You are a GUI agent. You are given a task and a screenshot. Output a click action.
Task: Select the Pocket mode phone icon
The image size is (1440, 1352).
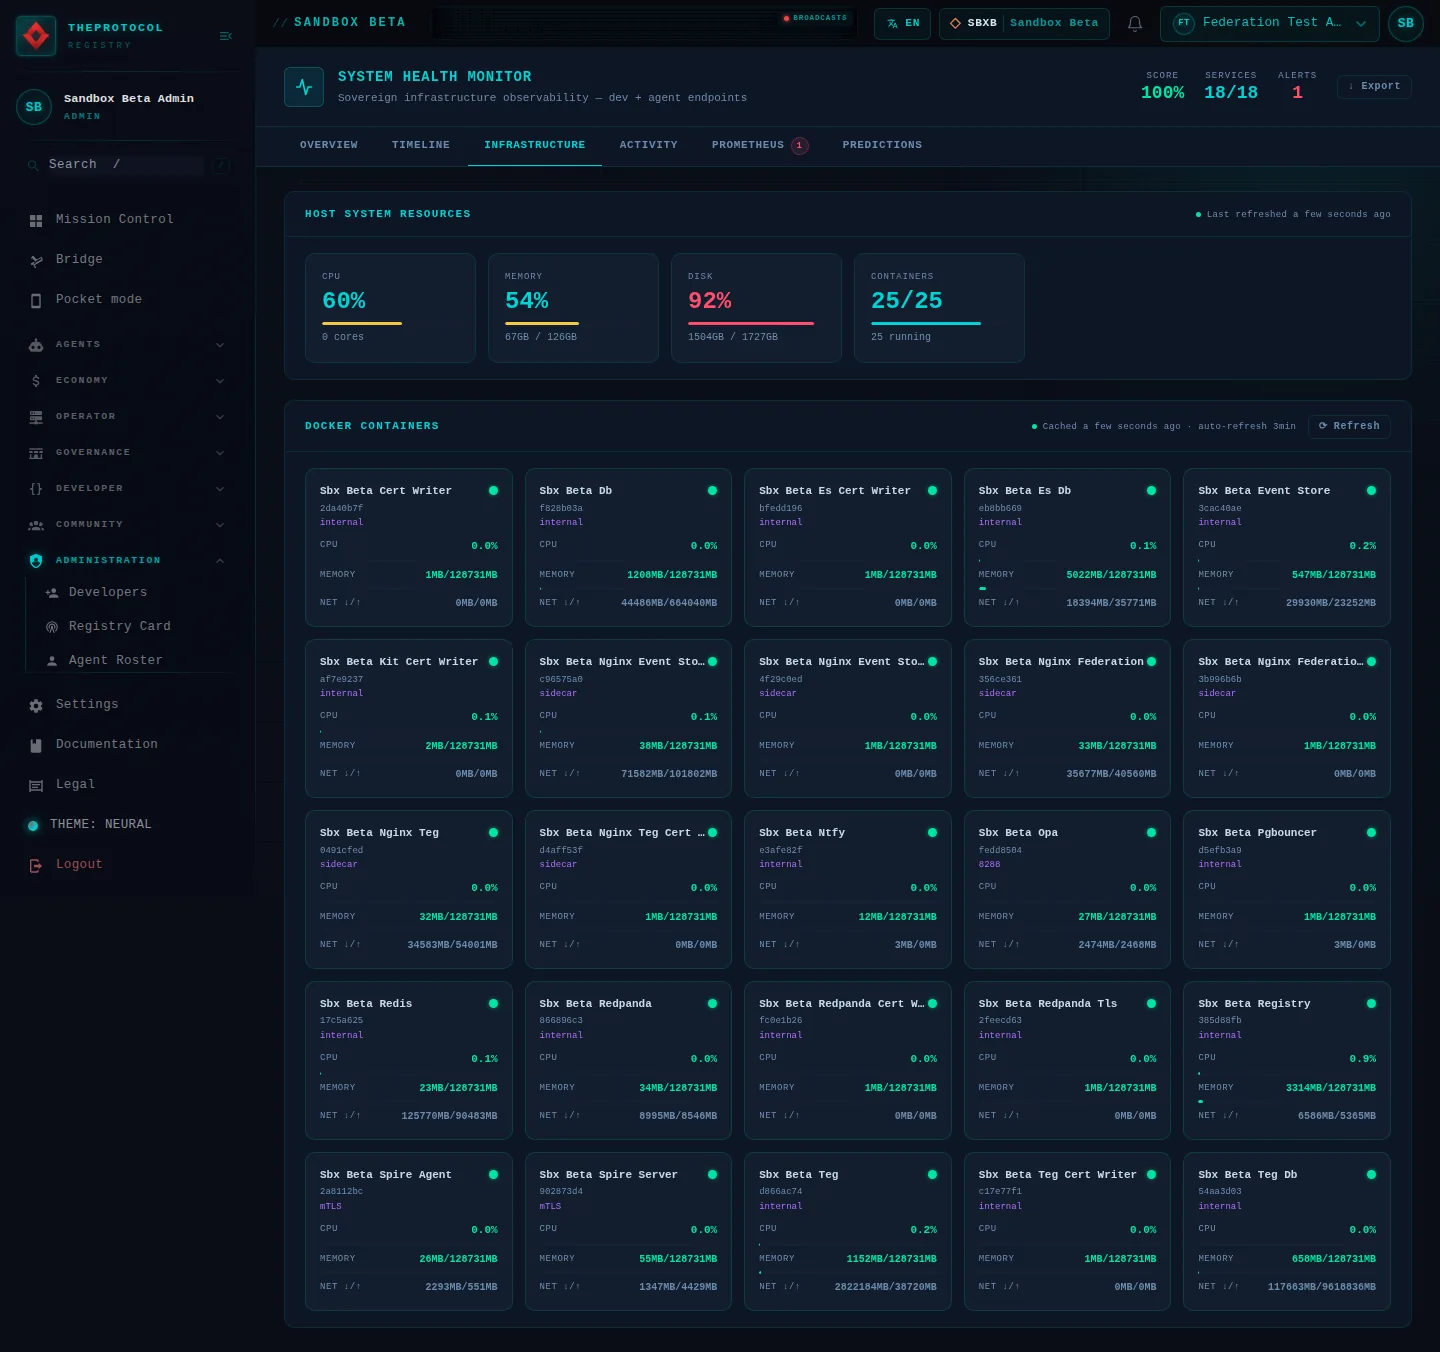tap(36, 300)
